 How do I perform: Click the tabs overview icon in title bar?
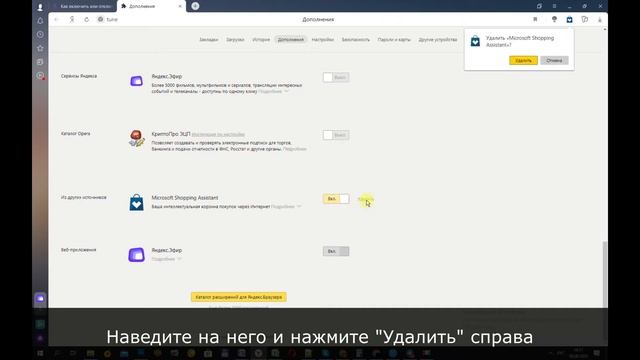[539, 6]
